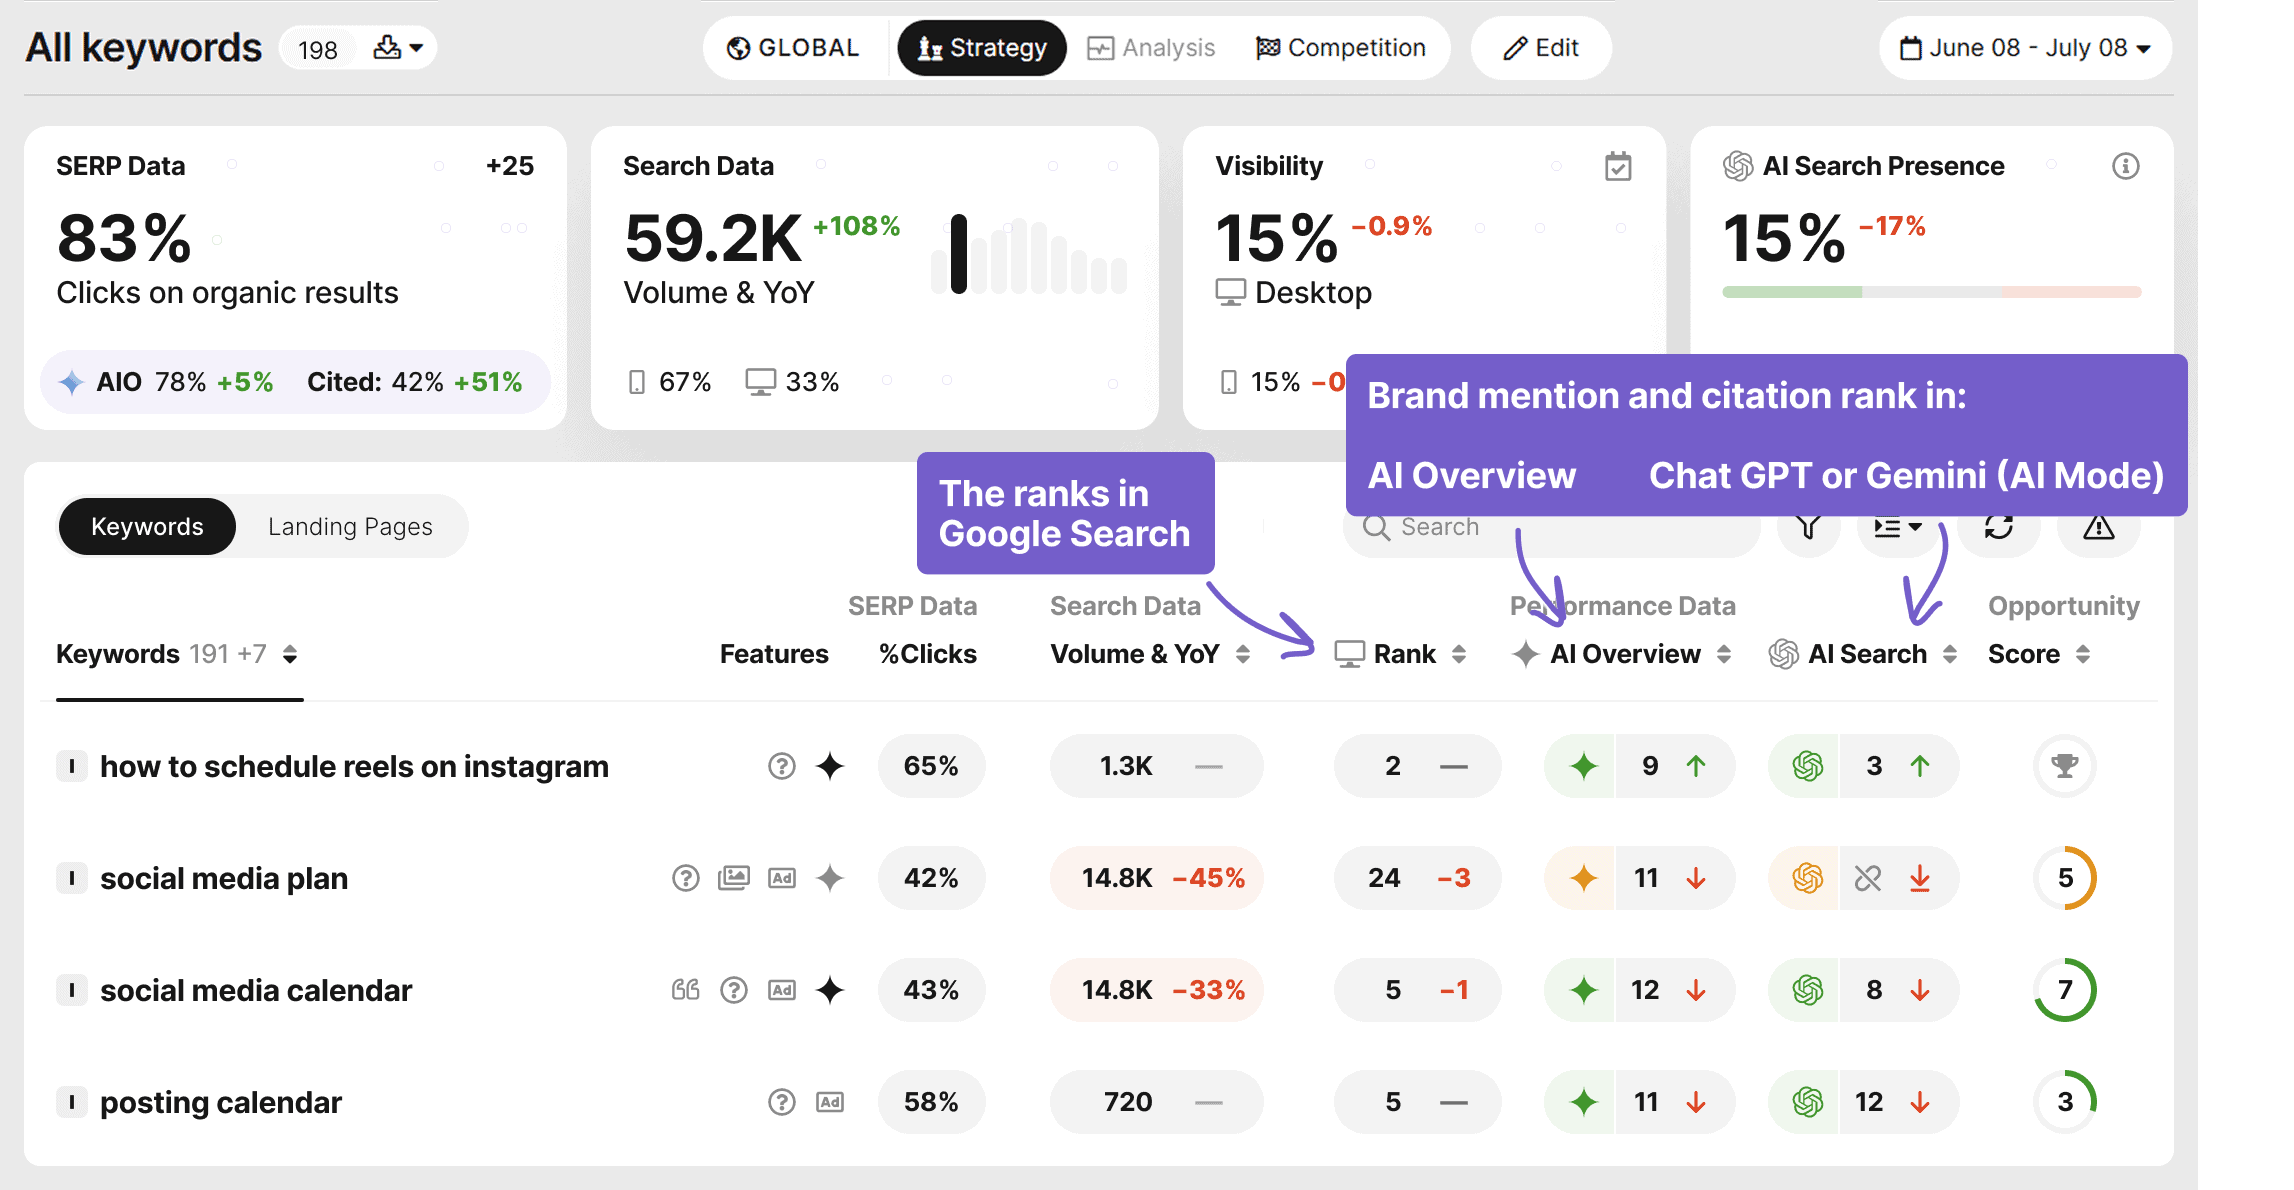Switch to the Analysis tab
The width and height of the screenshot is (2294, 1190).
coord(1152,48)
